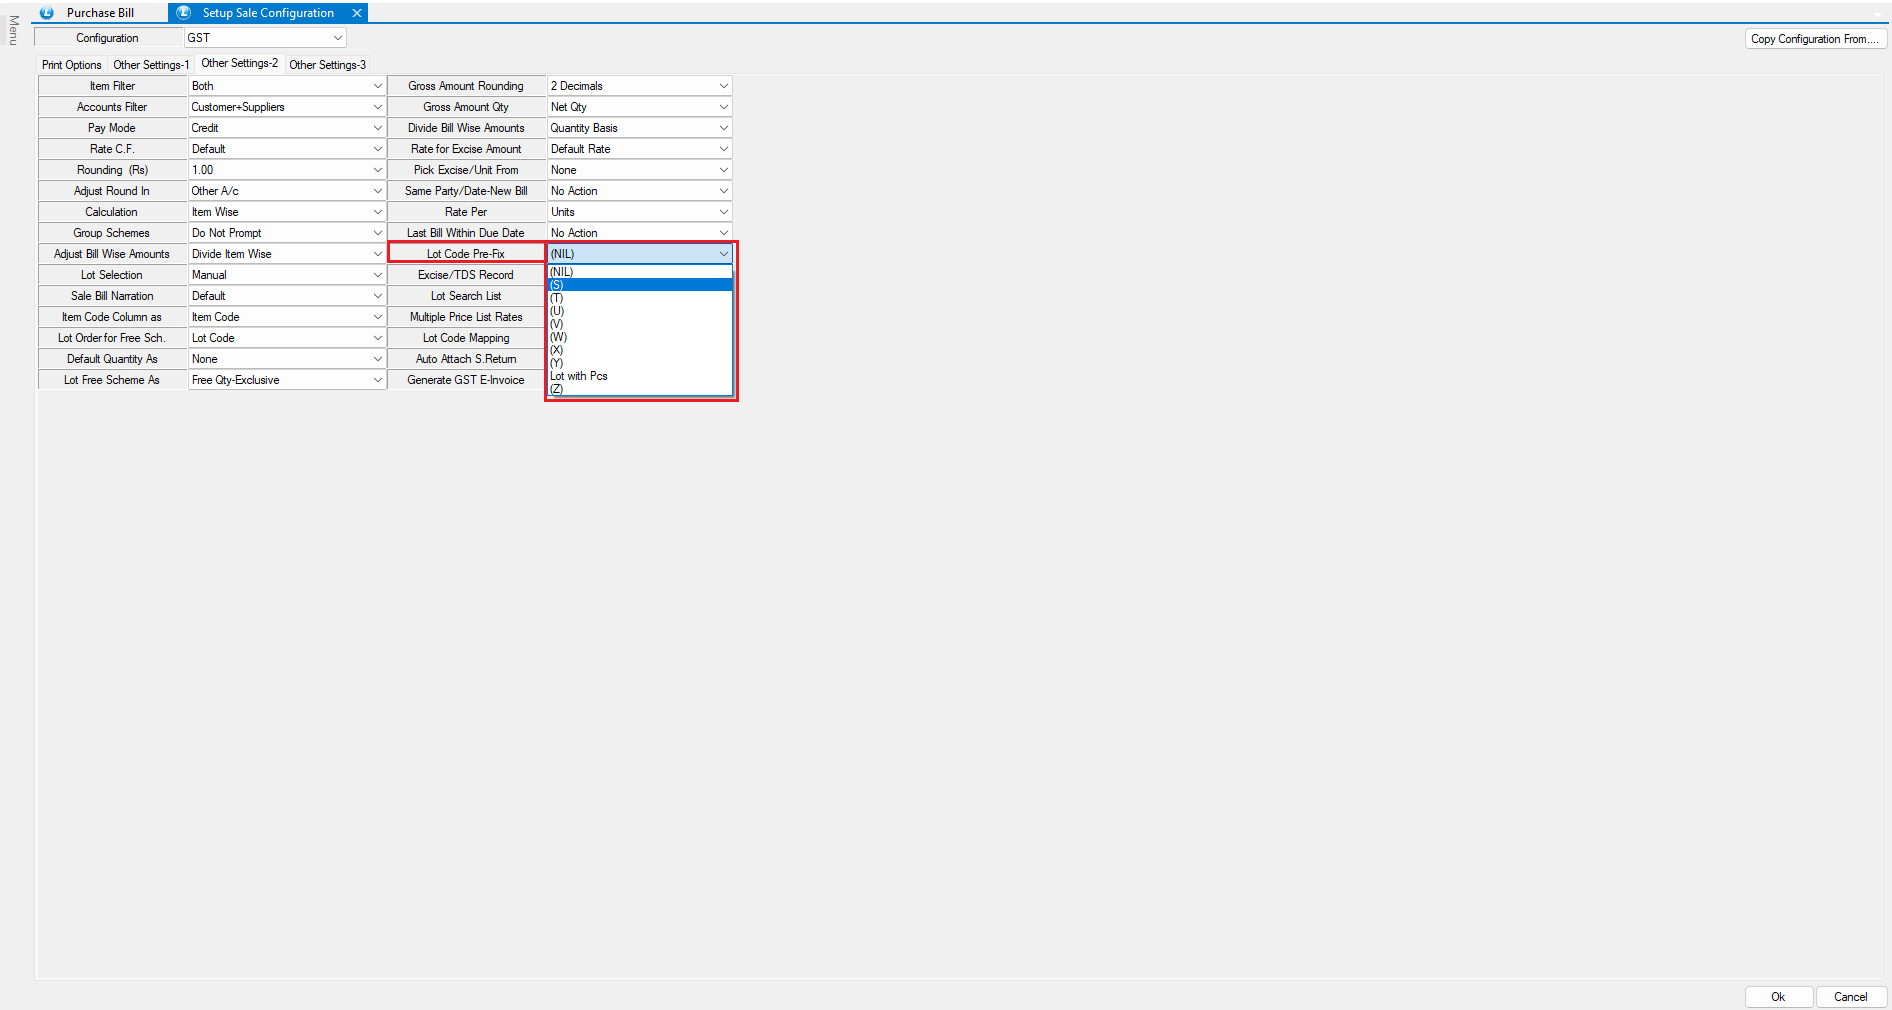Image resolution: width=1892 pixels, height=1010 pixels.
Task: Close the Setup Sale Configuration tab
Action: pyautogui.click(x=356, y=13)
